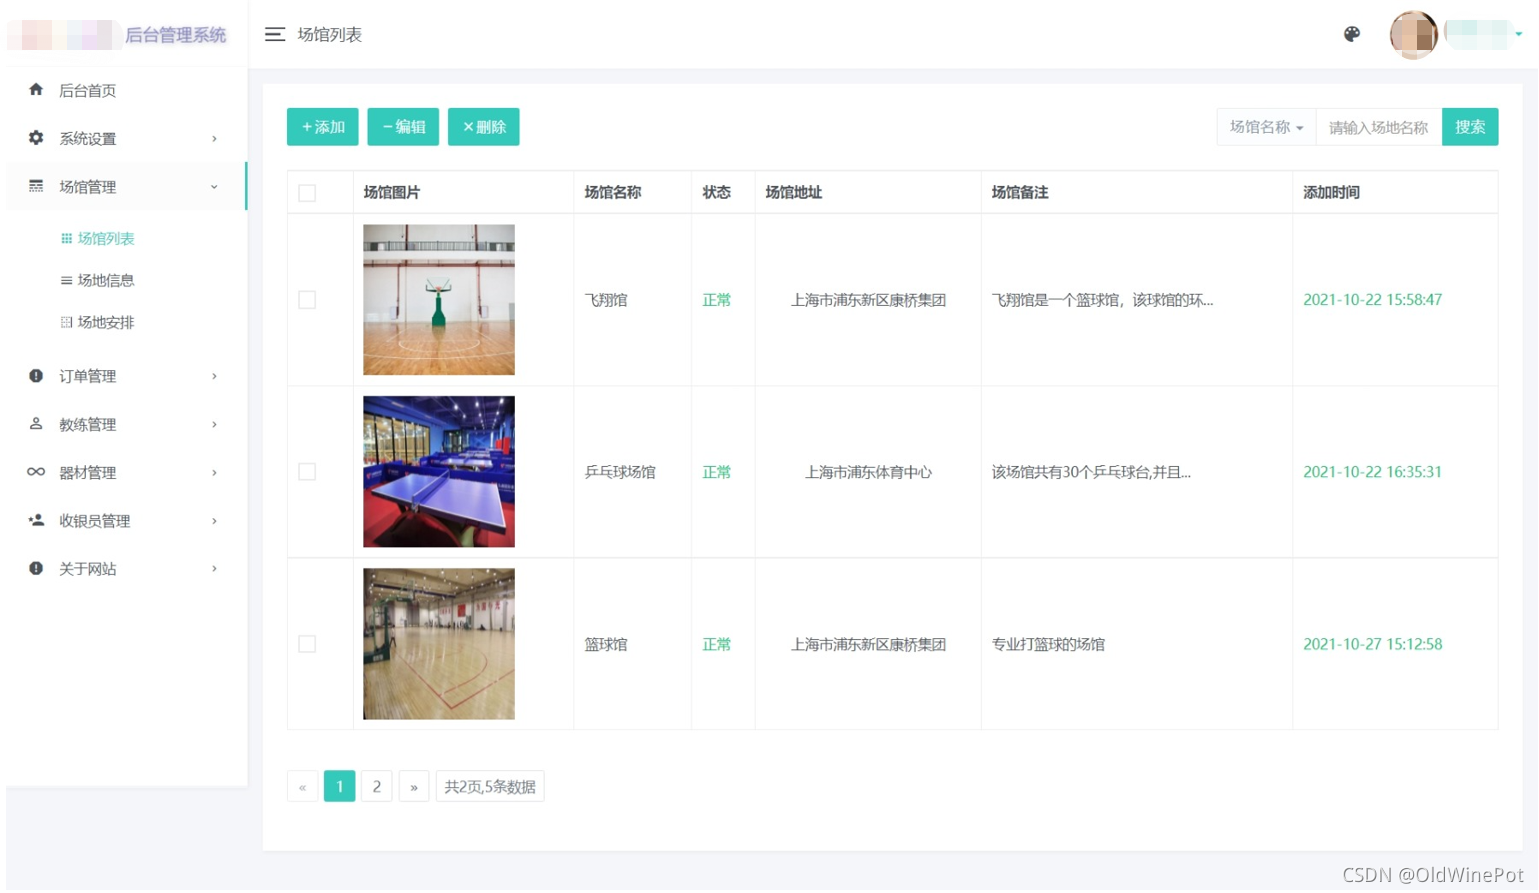This screenshot has height=893, width=1539.
Task: Click the person icon beside 教练管理
Action: tap(36, 424)
